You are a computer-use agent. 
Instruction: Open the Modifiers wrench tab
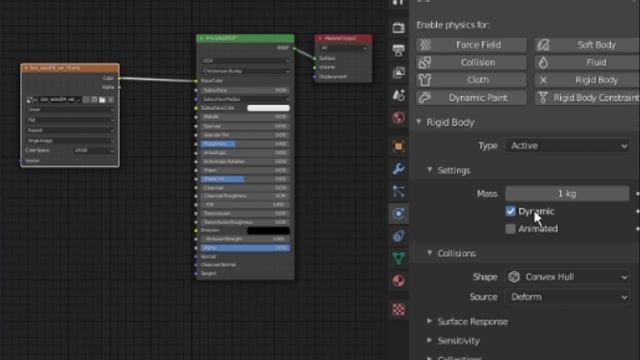coord(398,169)
